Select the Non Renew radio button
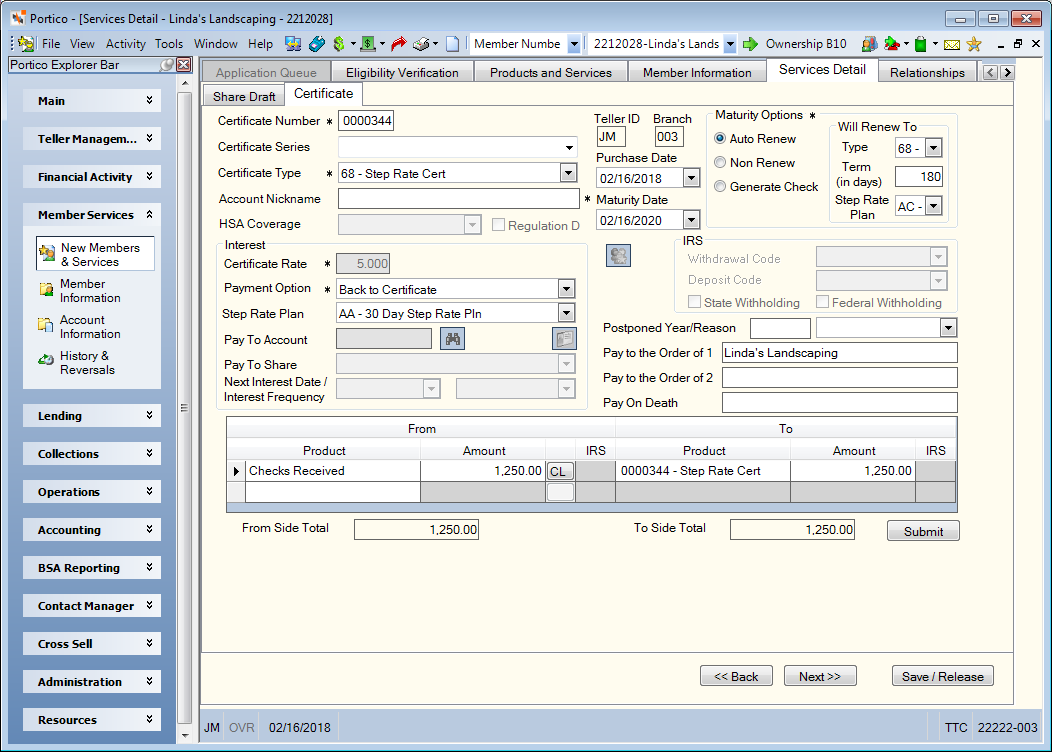This screenshot has width=1052, height=752. [720, 162]
